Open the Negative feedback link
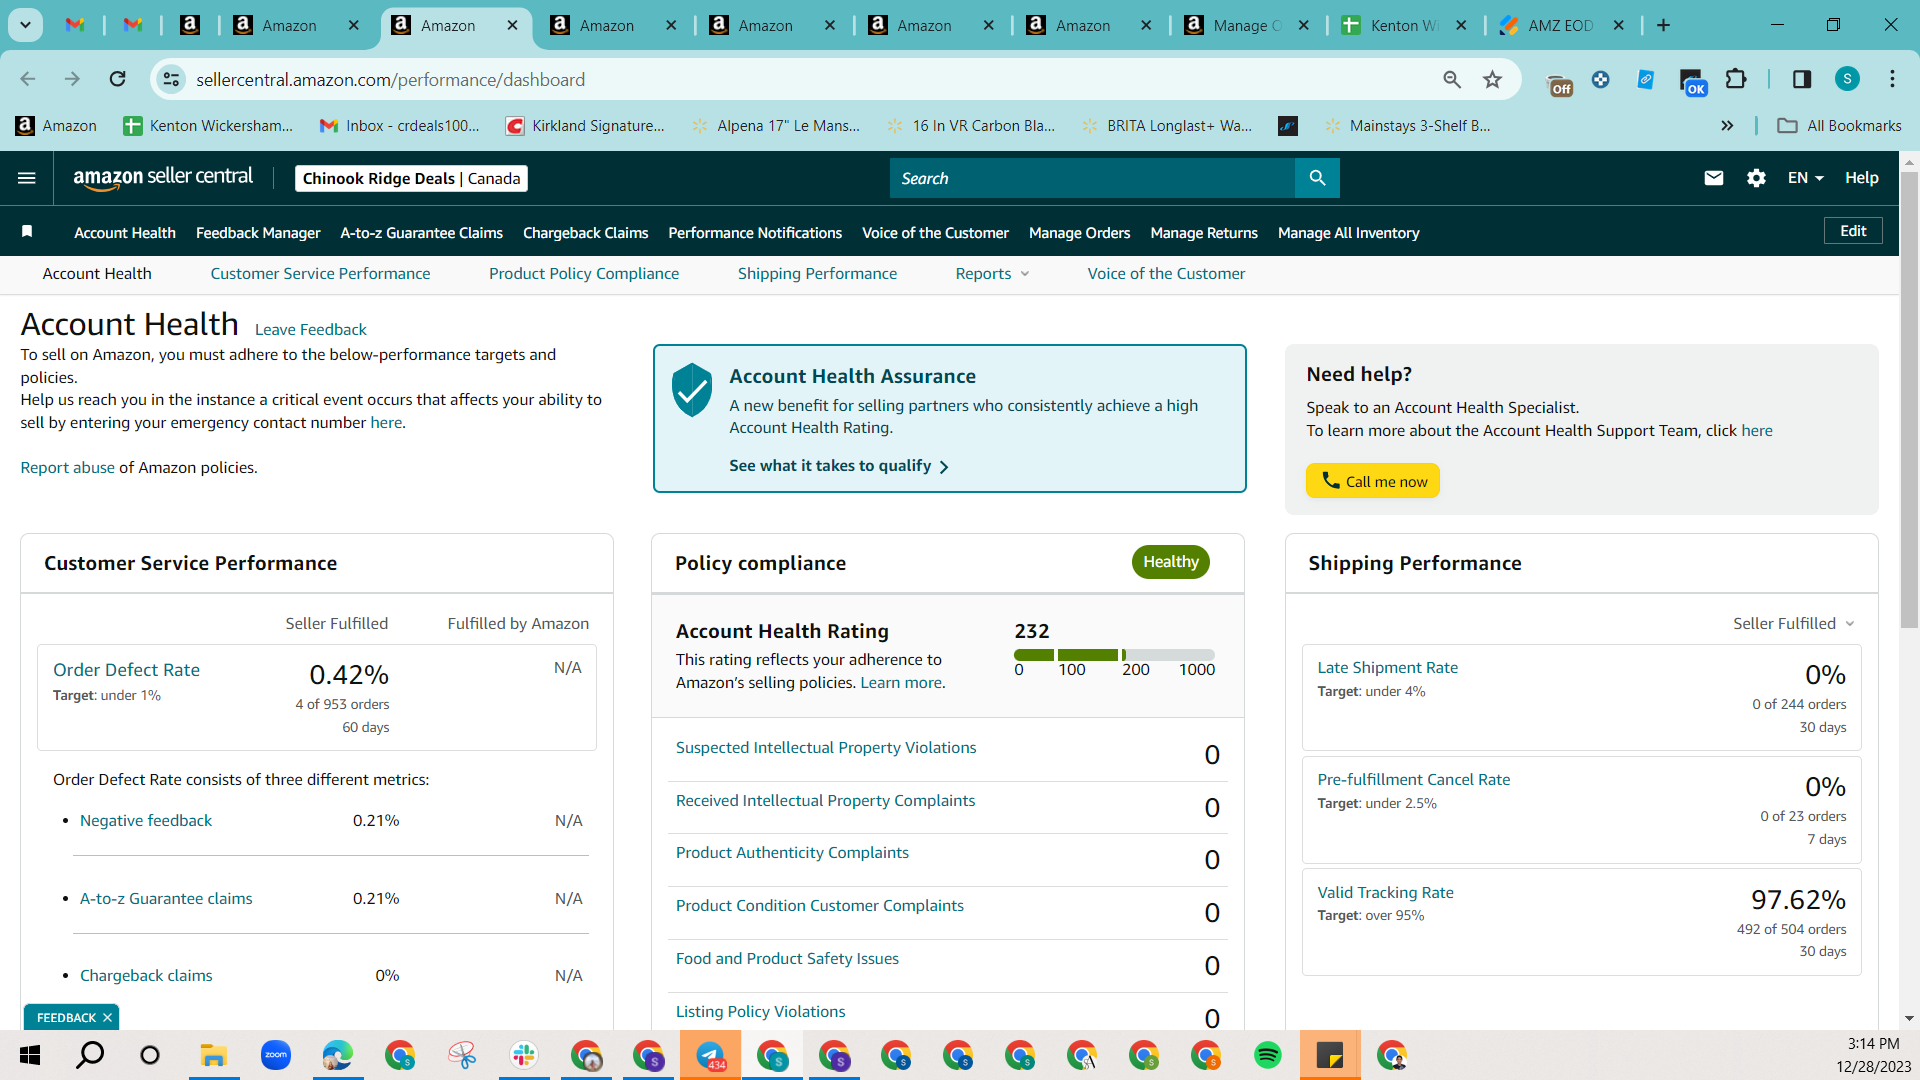 [146, 821]
